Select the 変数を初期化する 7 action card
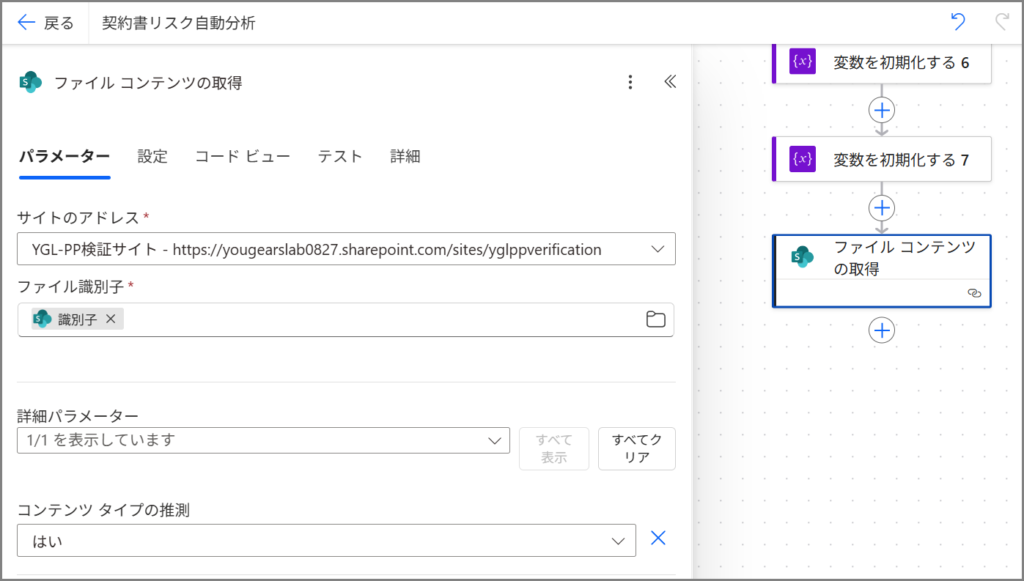The image size is (1024, 581). tap(882, 160)
